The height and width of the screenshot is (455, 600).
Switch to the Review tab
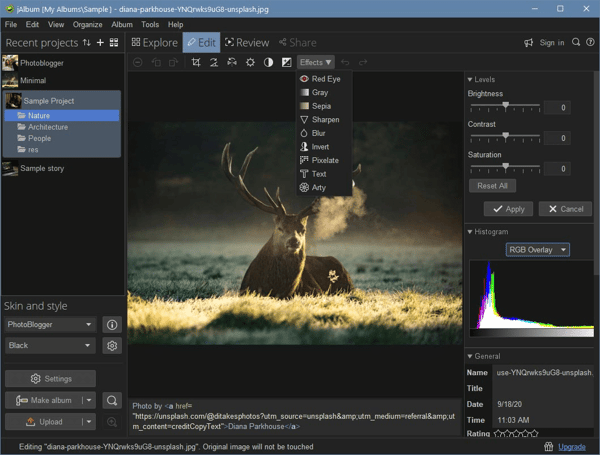(247, 42)
